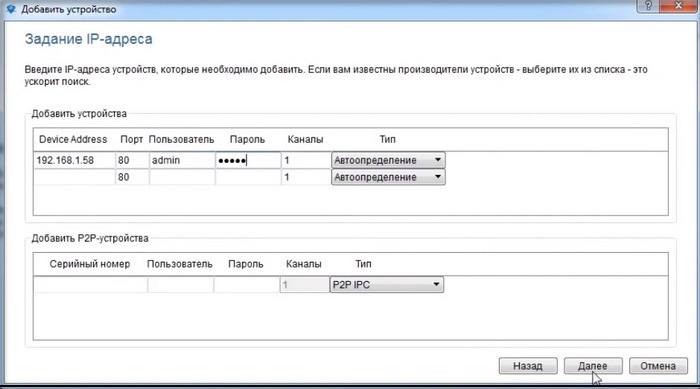This screenshot has width=700, height=389.
Task: Expand the P2P IPC type dropdown
Action: click(387, 284)
